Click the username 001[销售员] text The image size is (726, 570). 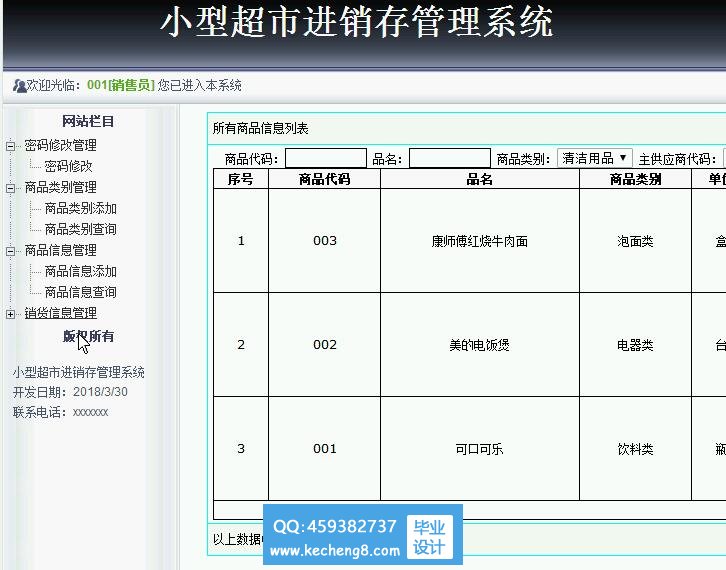pos(121,85)
